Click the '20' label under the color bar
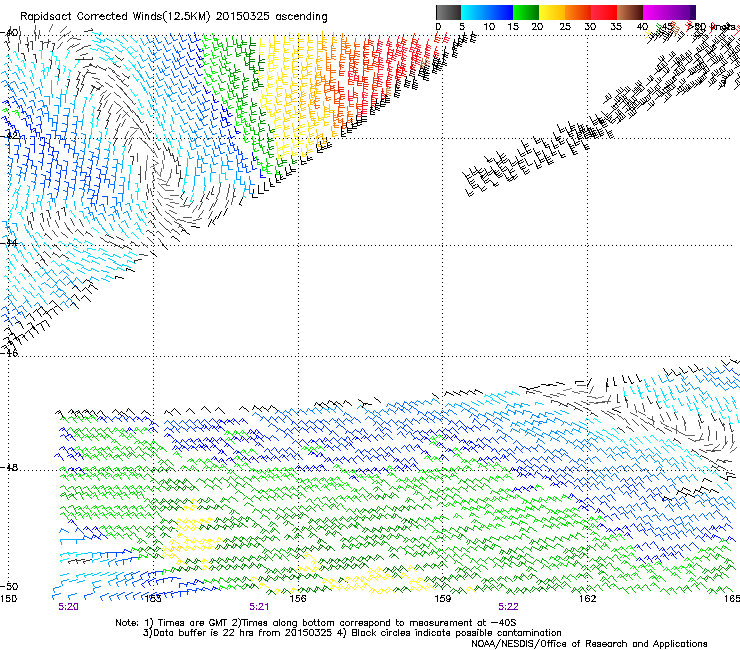The height and width of the screenshot is (650, 740). coord(537,27)
